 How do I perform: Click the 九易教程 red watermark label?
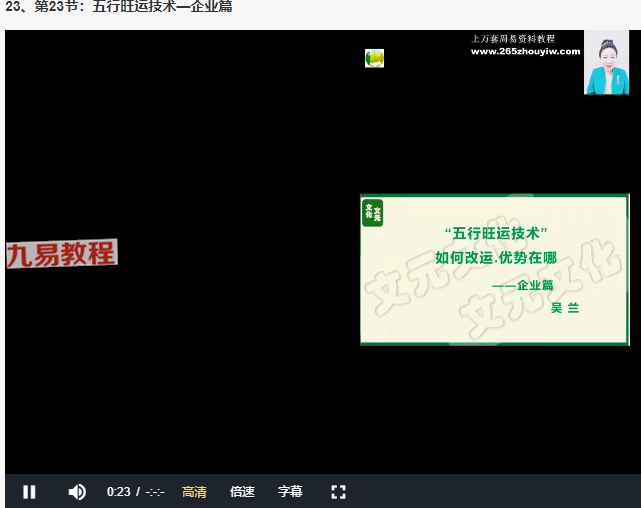click(x=62, y=254)
